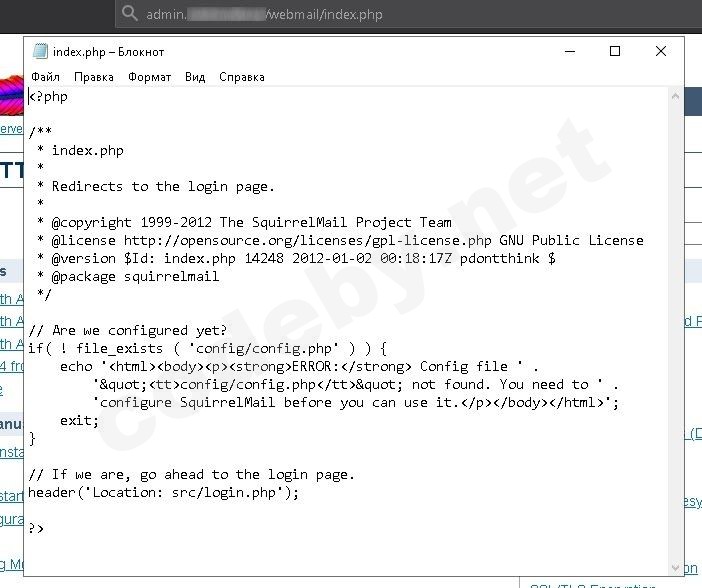The width and height of the screenshot is (702, 588).
Task: Click the 'configure SquirrelMail before you can use' line
Action: pos(355,402)
